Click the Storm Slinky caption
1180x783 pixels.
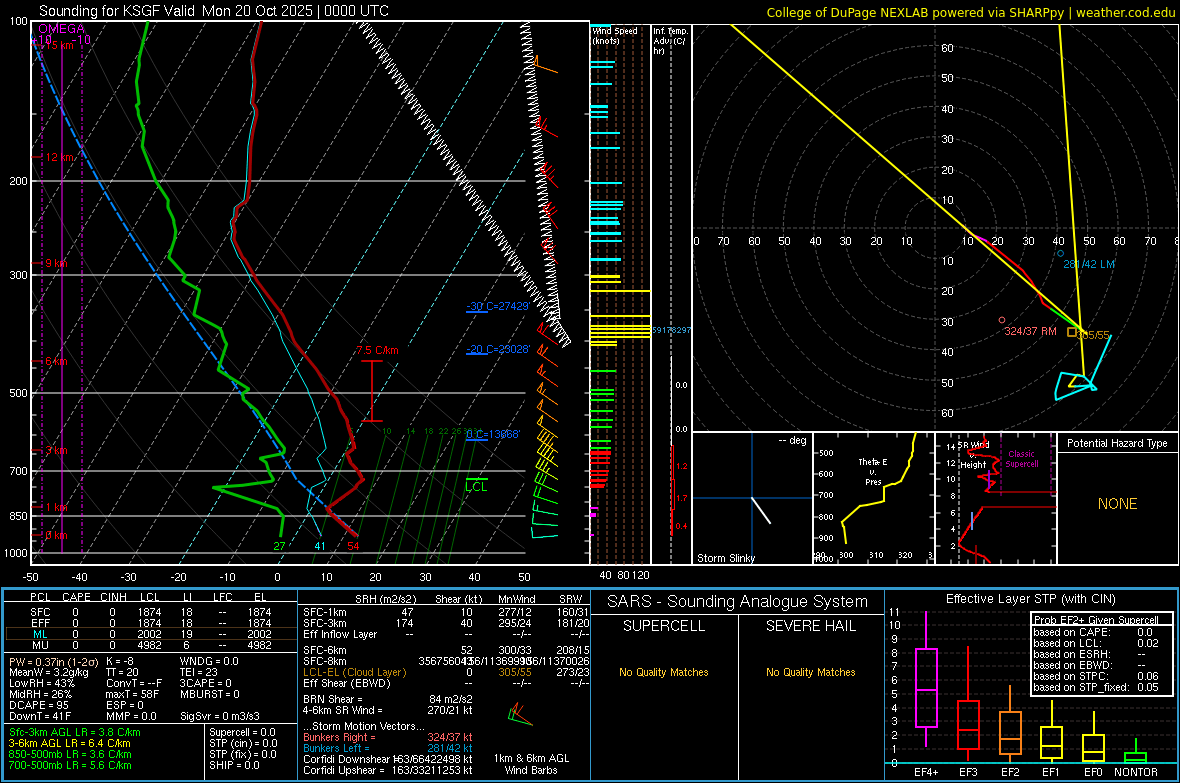coord(725,558)
